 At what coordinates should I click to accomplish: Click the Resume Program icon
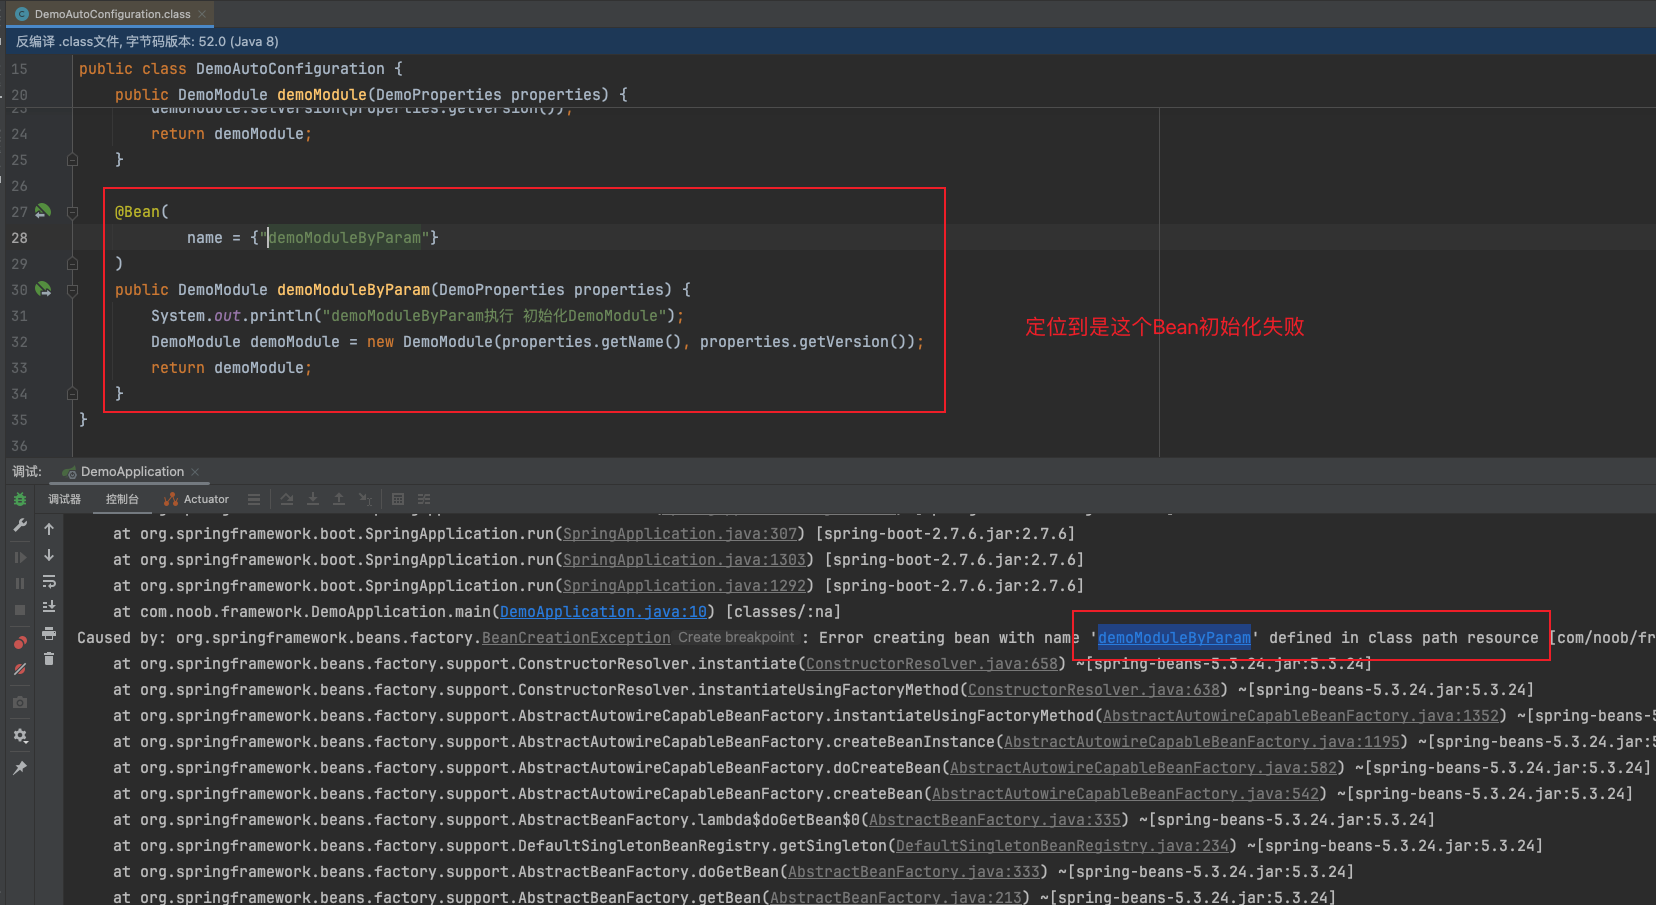click(x=20, y=557)
